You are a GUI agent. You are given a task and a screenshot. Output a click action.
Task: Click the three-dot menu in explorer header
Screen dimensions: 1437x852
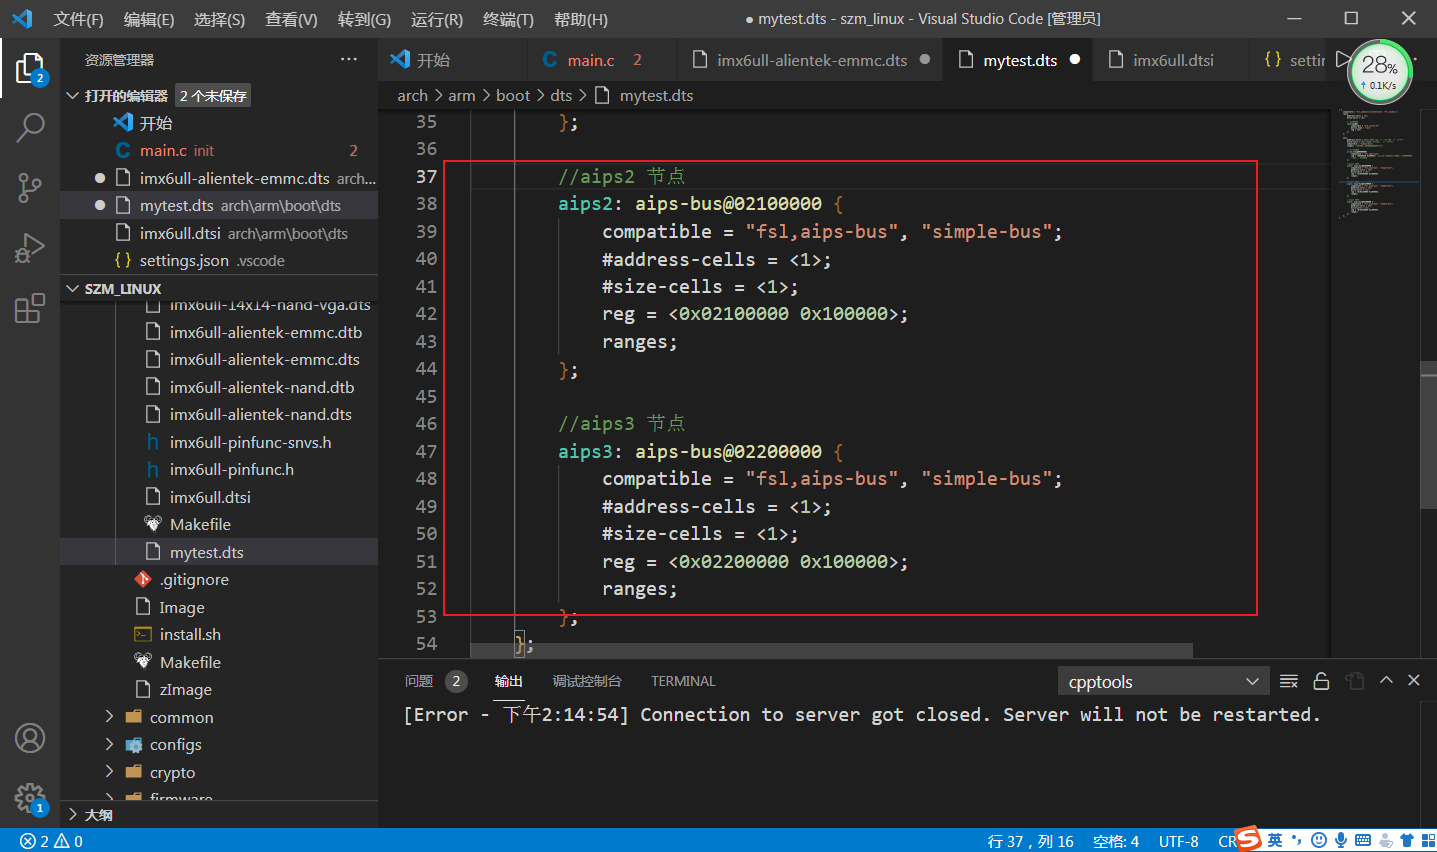(349, 60)
